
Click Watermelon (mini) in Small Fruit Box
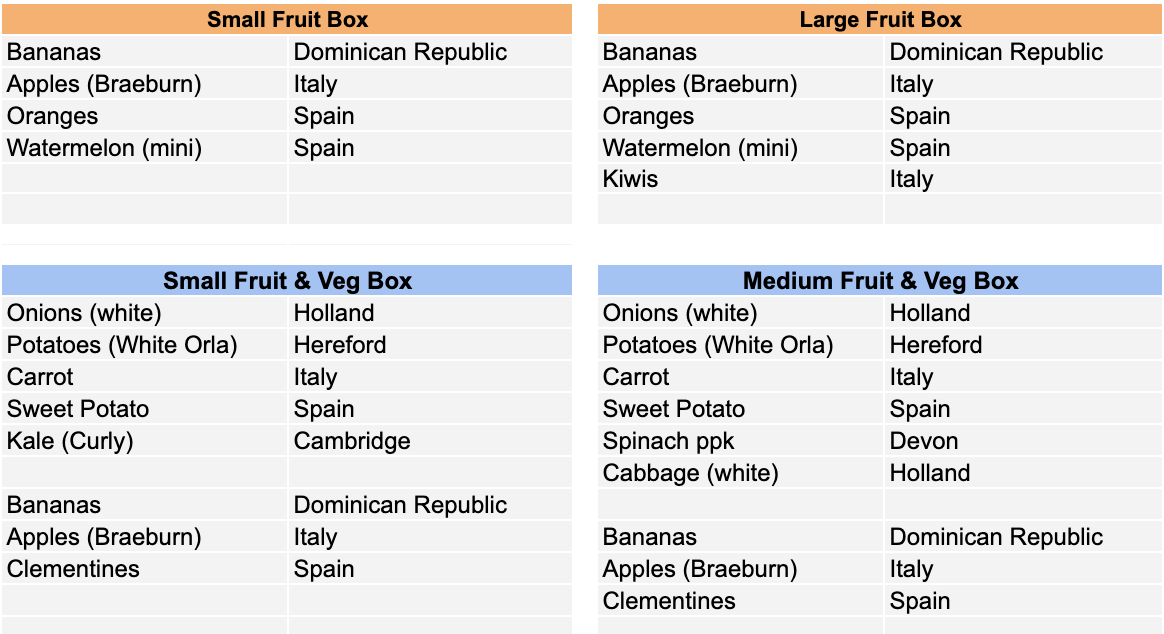tap(145, 148)
